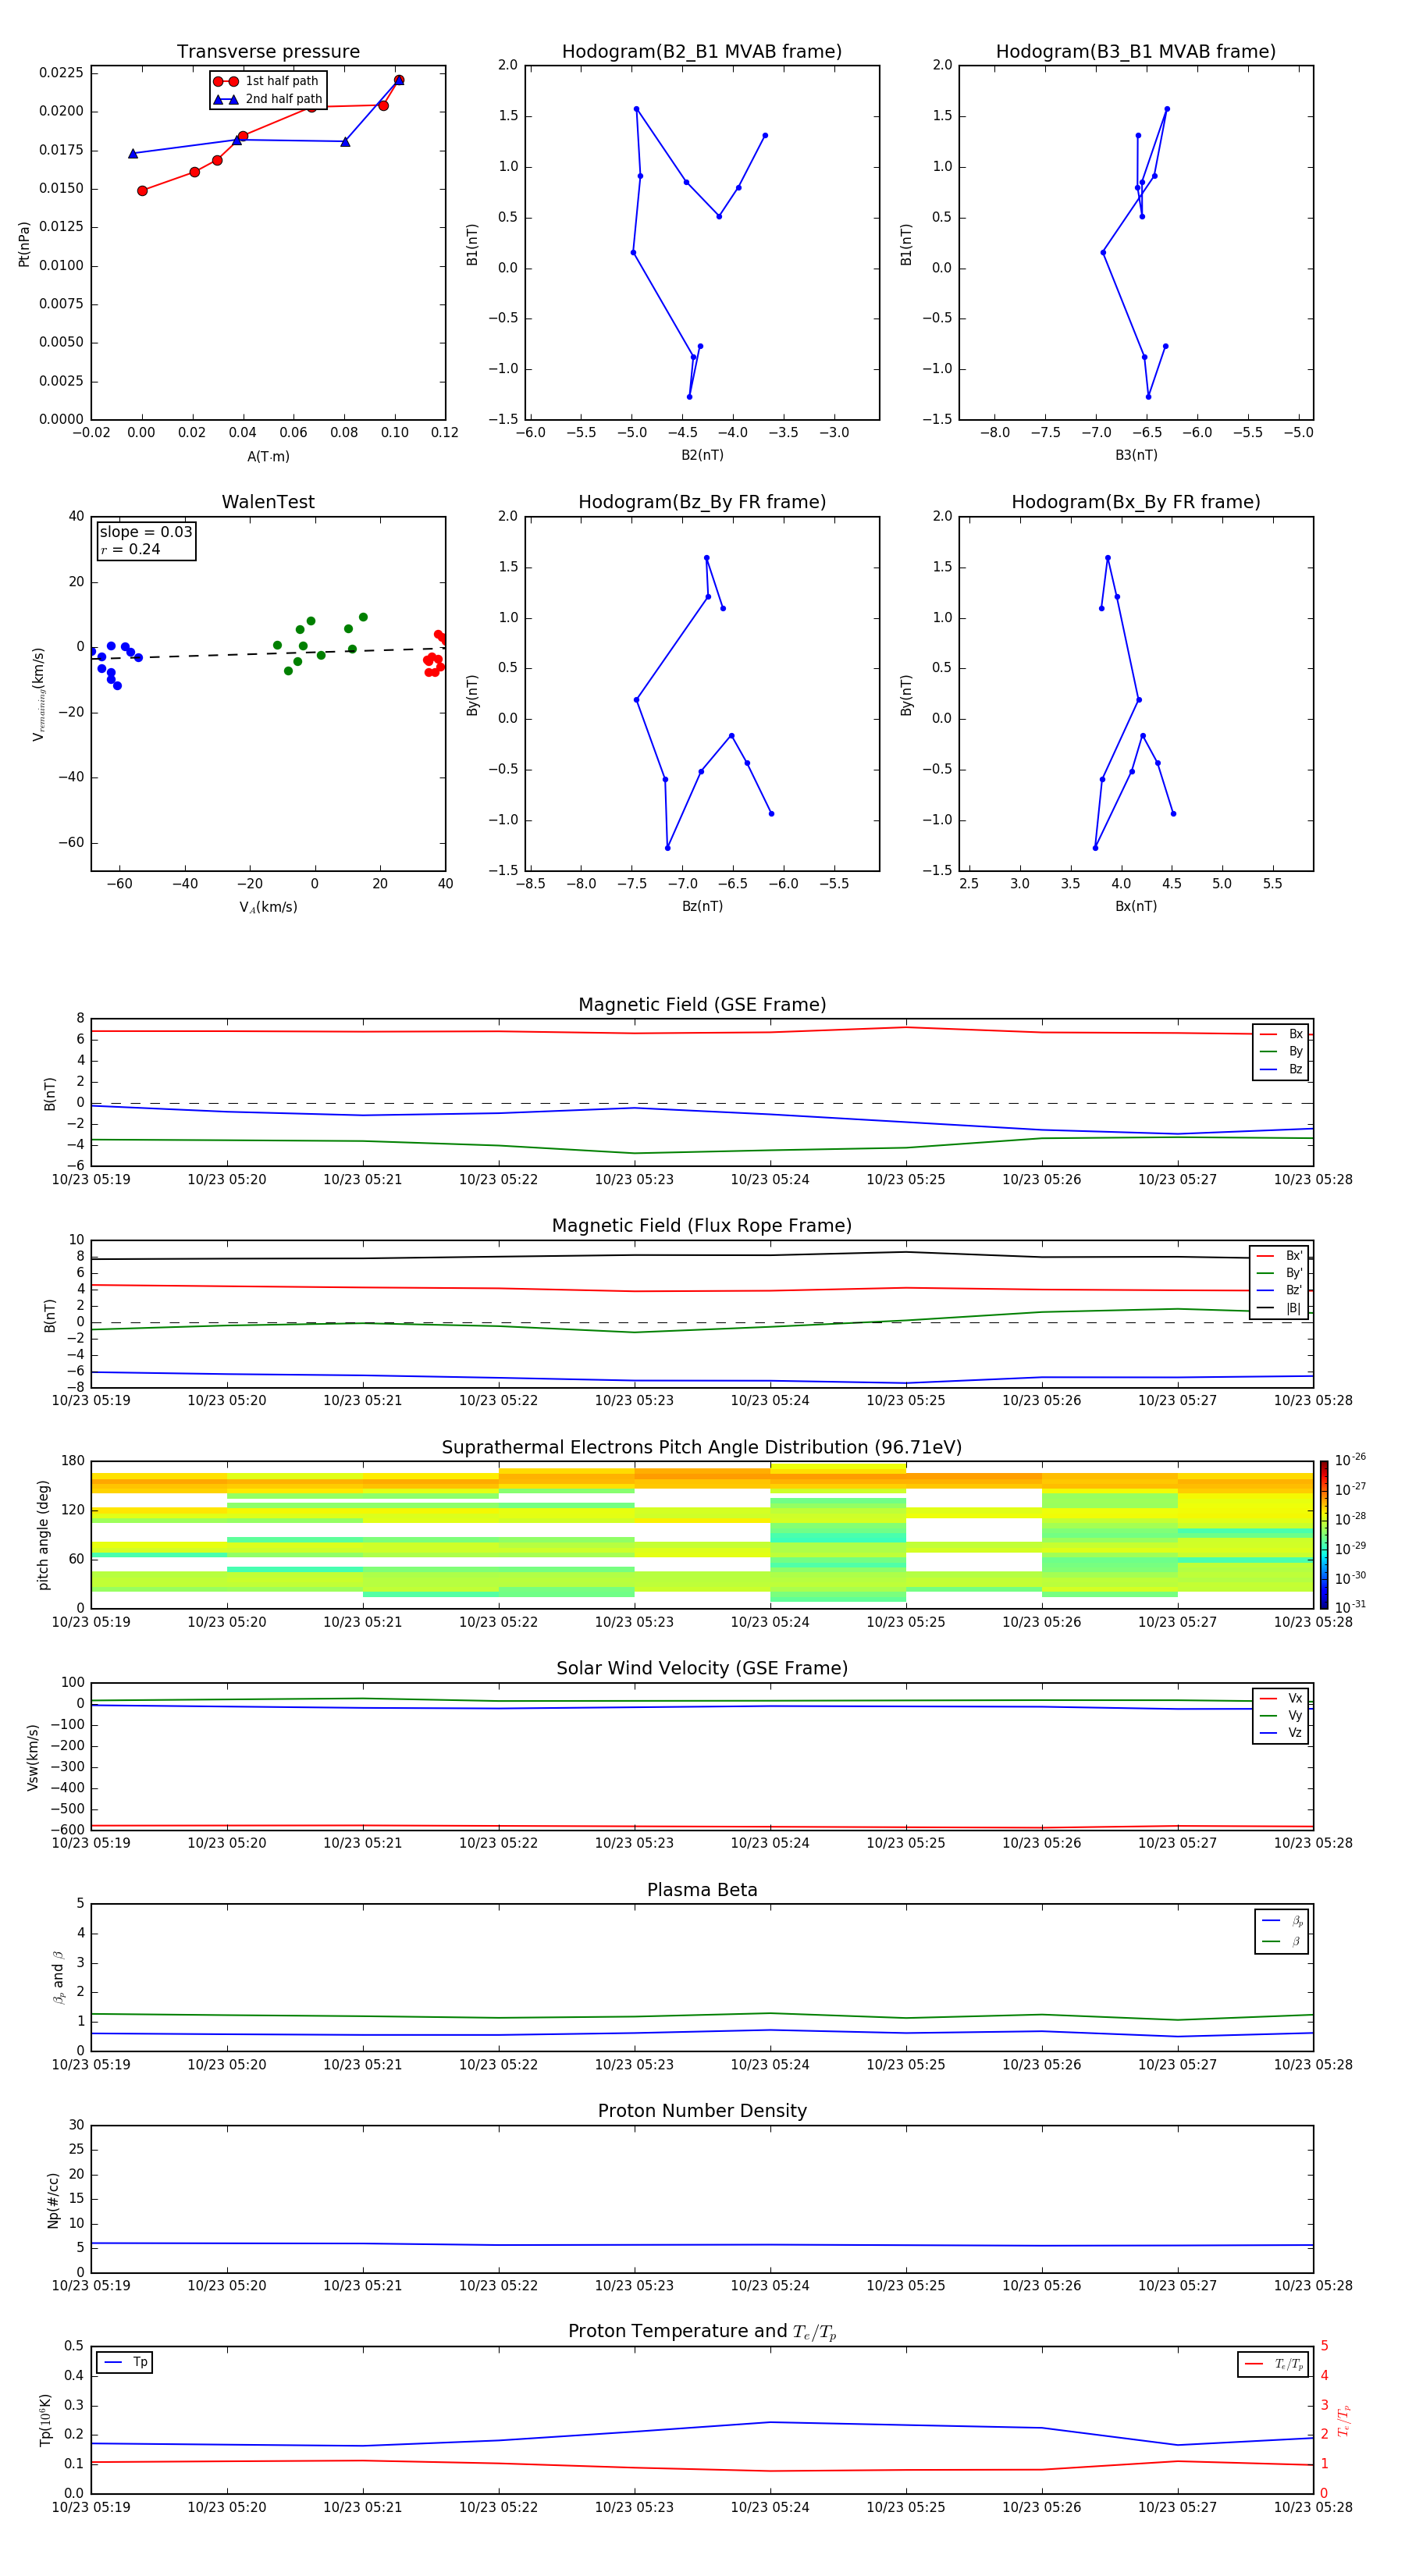Click the 'B3(nT)' x-axis label

coord(1136,455)
